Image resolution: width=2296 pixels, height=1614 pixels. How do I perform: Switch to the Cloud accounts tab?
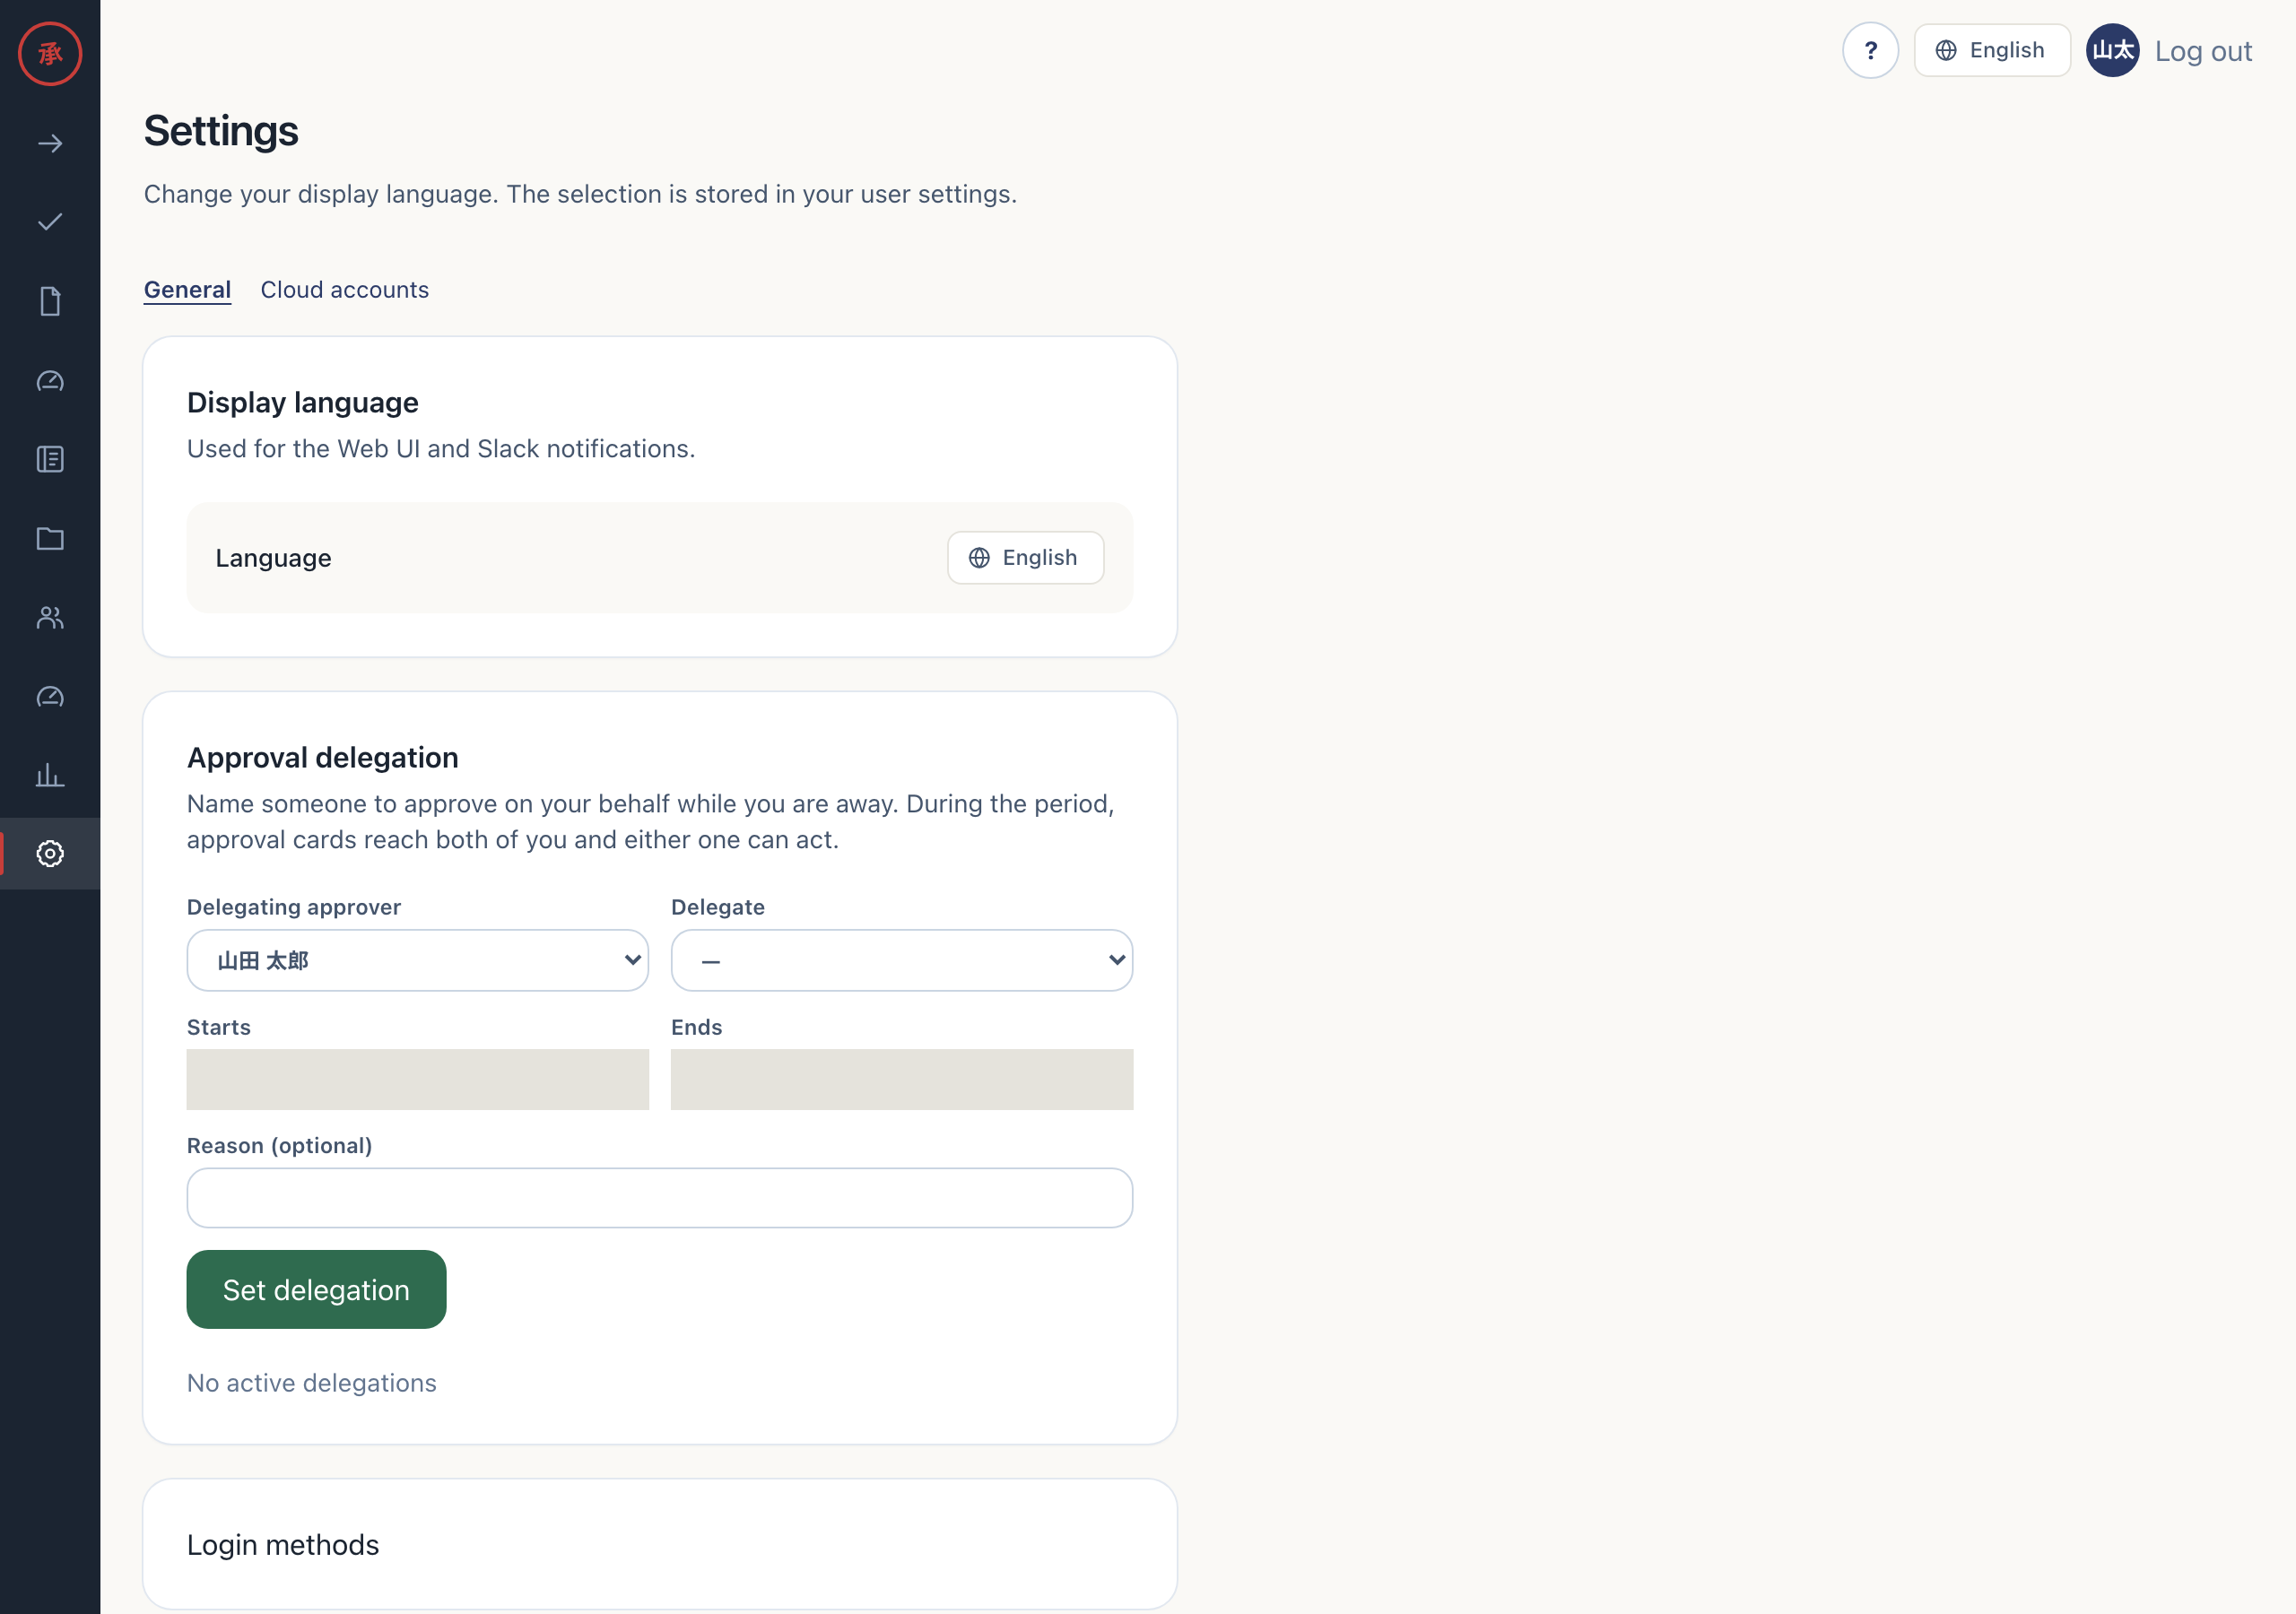tap(345, 290)
